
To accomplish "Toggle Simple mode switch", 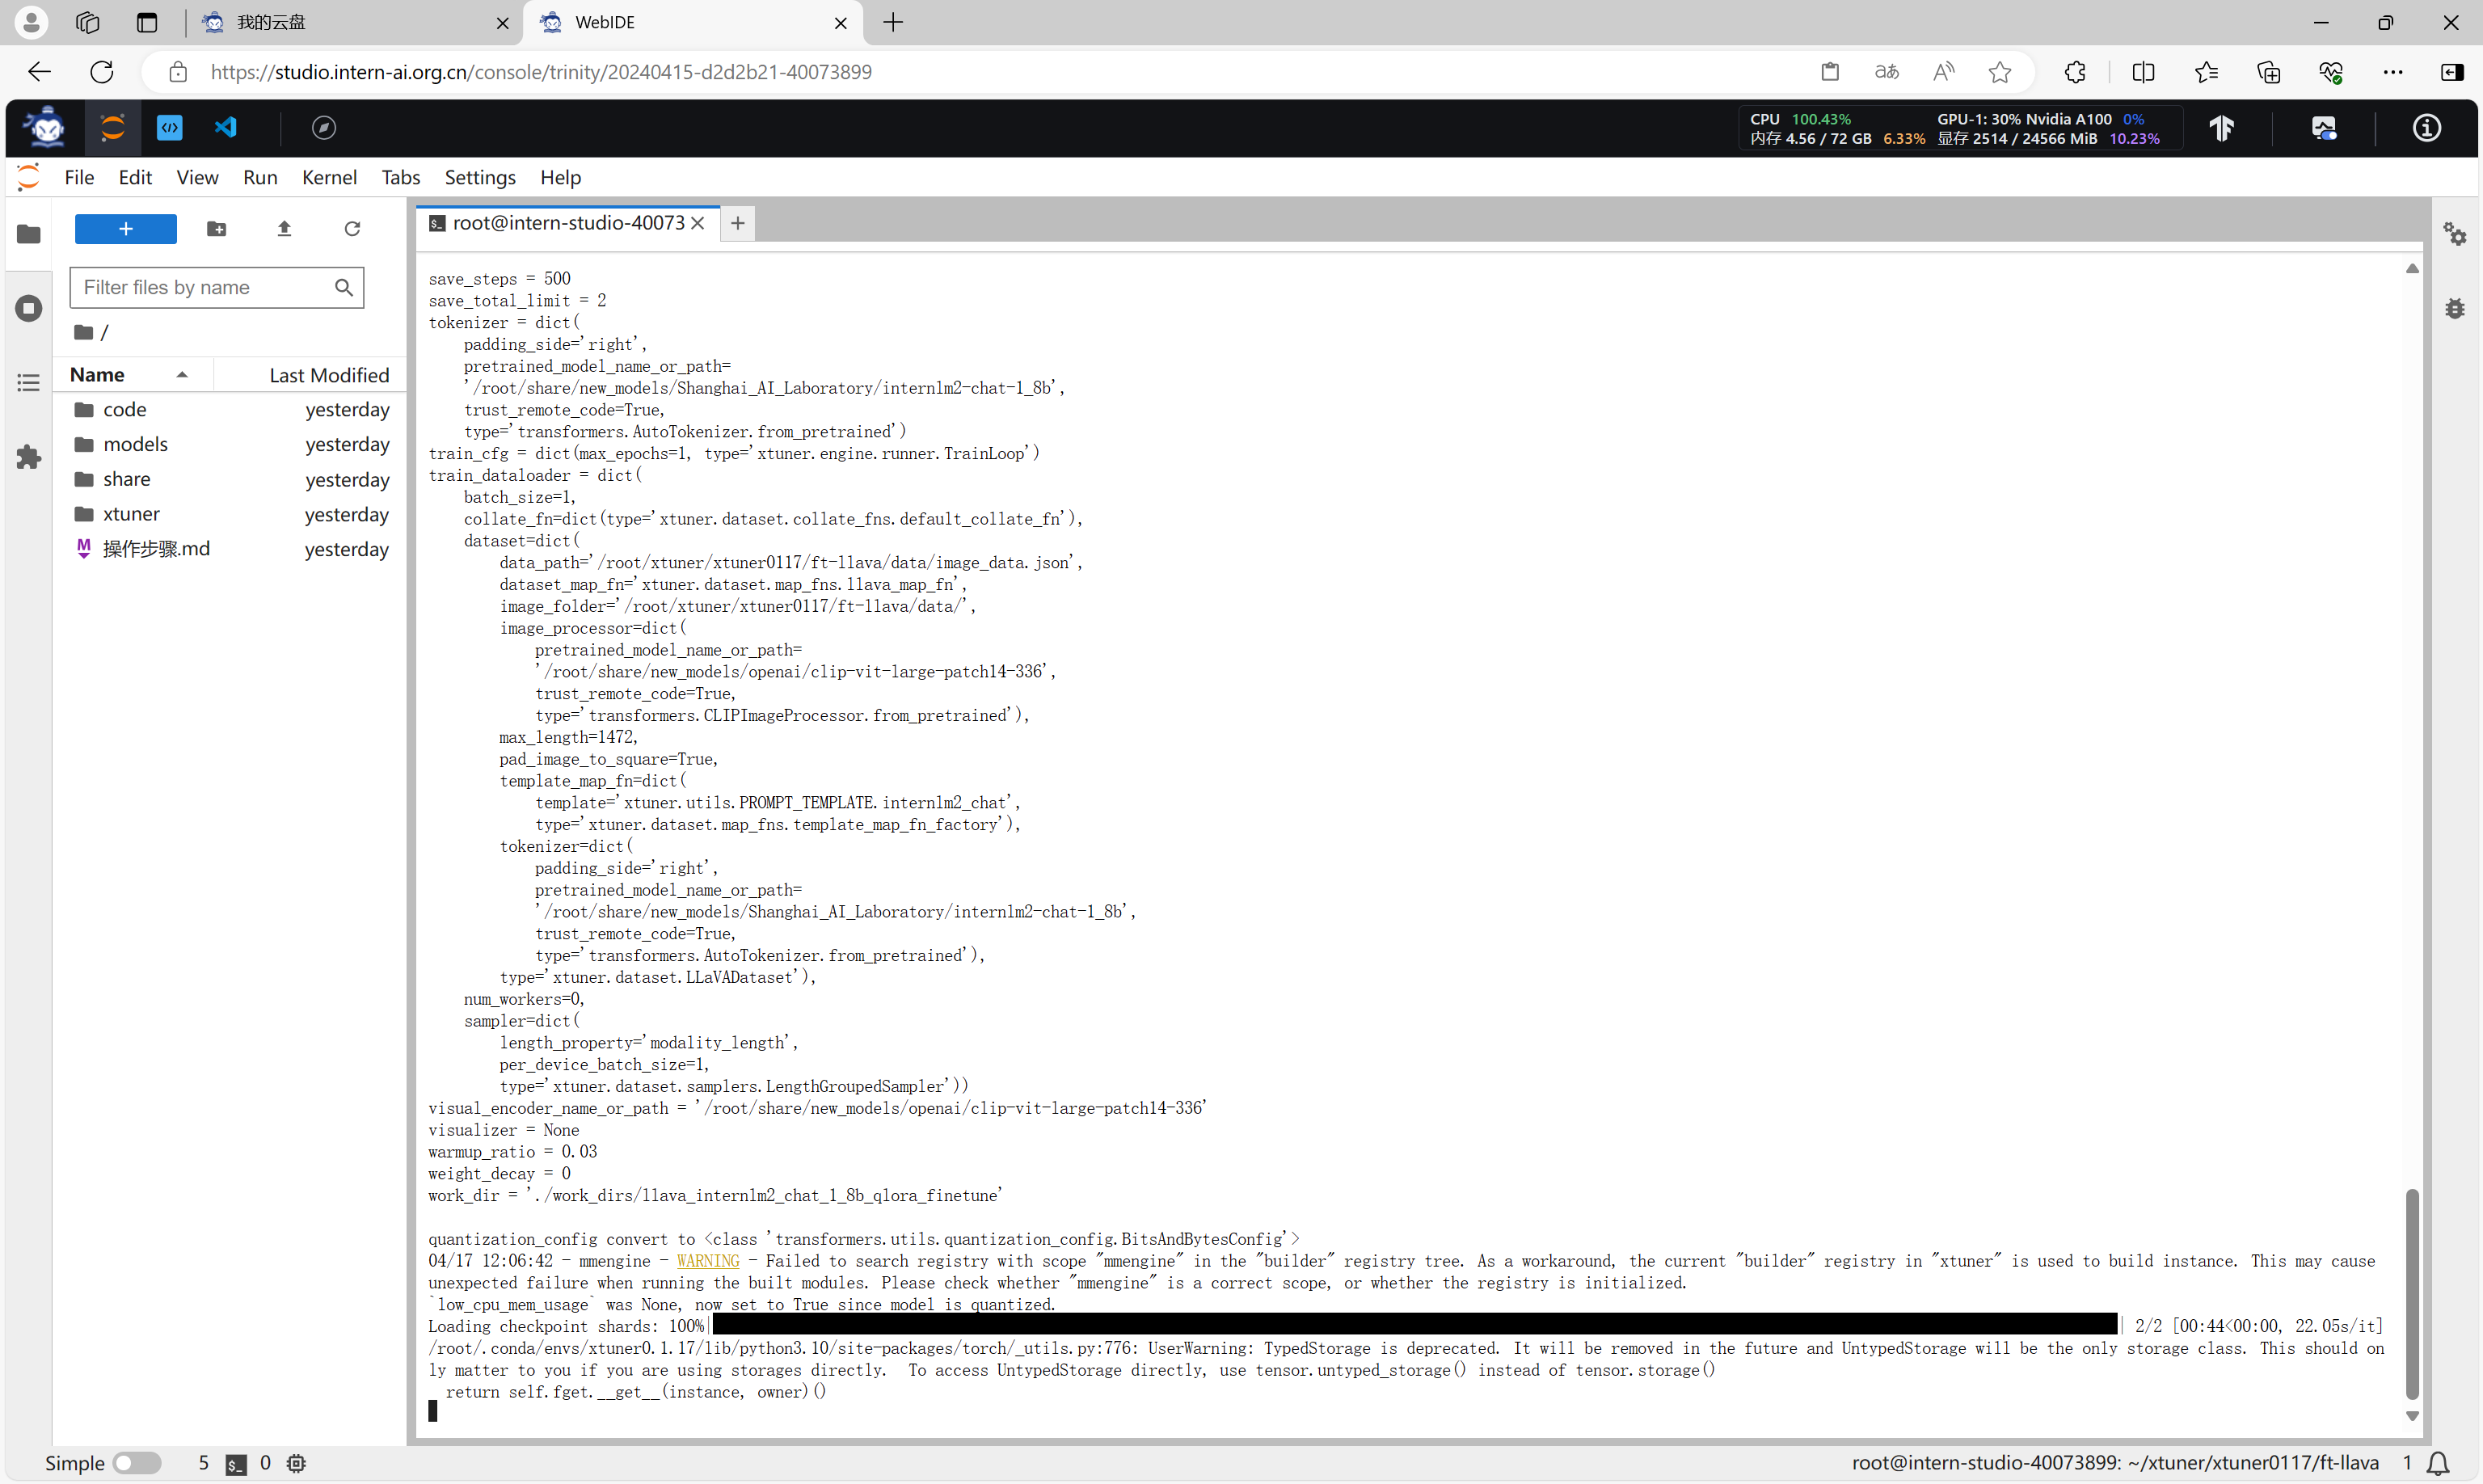I will [x=136, y=1463].
